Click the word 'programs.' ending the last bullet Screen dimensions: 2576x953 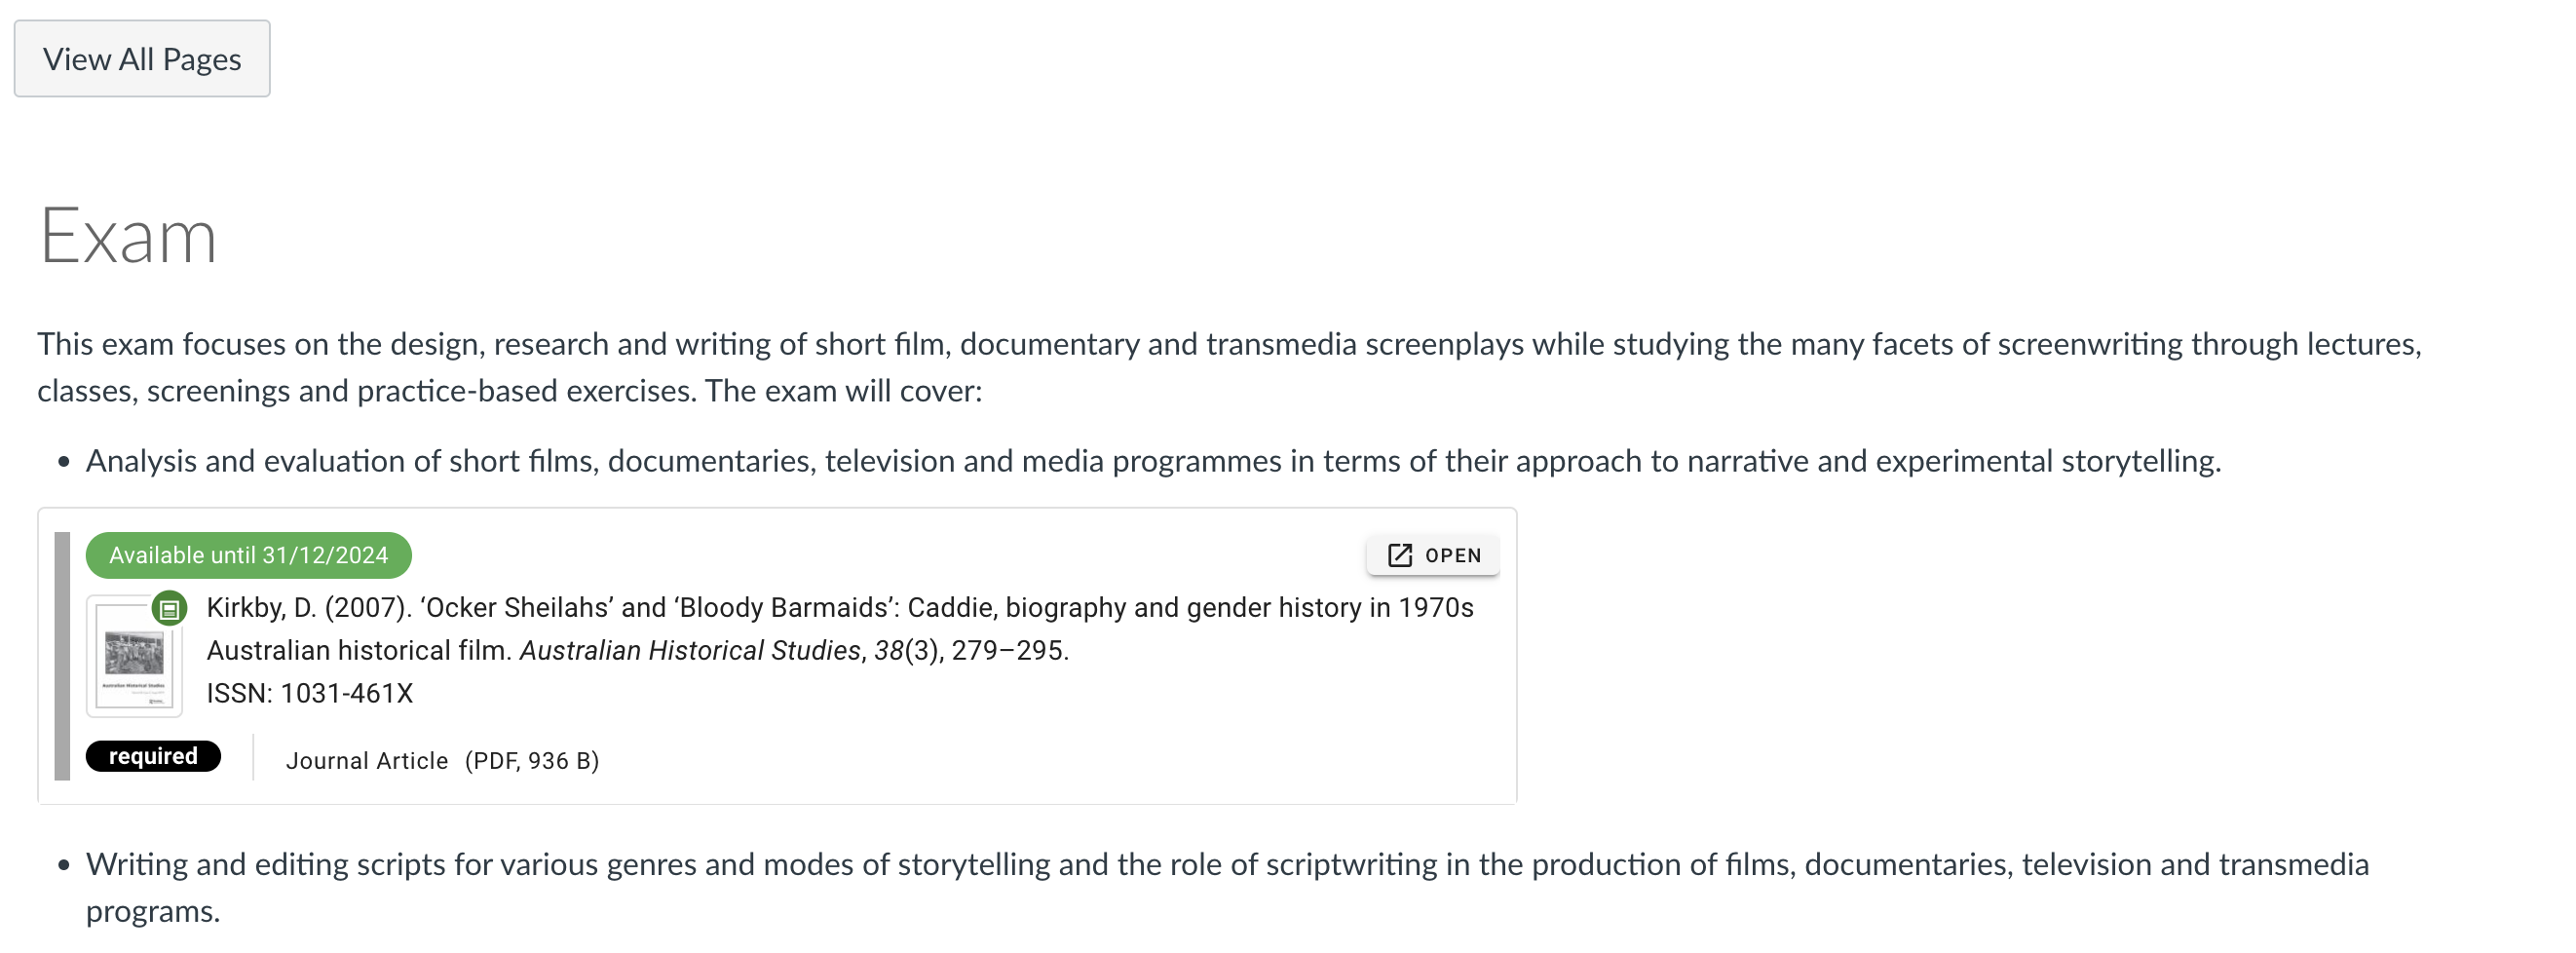pos(152,912)
